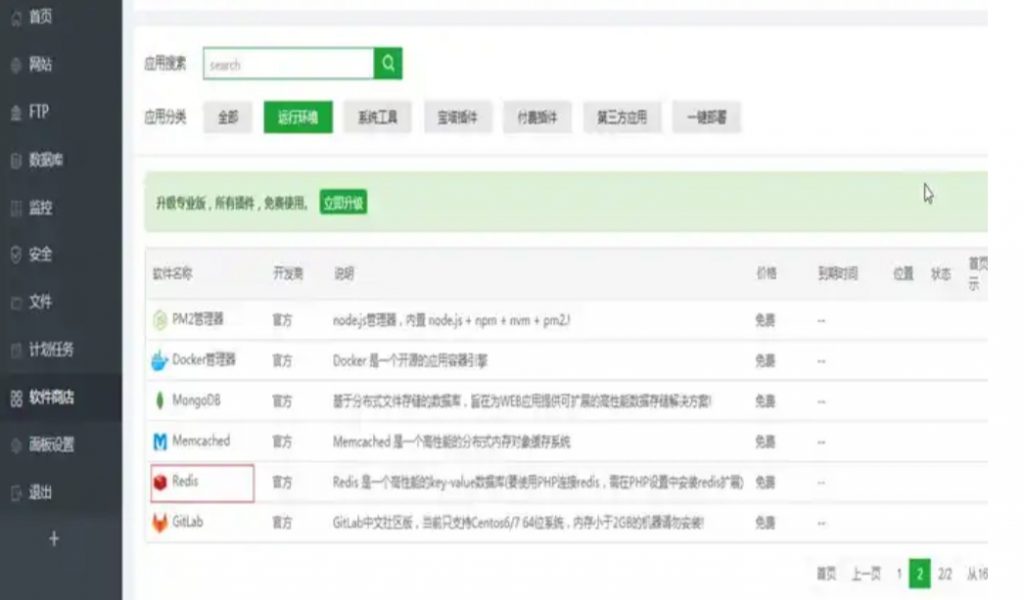
Task: Click the logout icon beside 退出
Action: pos(16,494)
